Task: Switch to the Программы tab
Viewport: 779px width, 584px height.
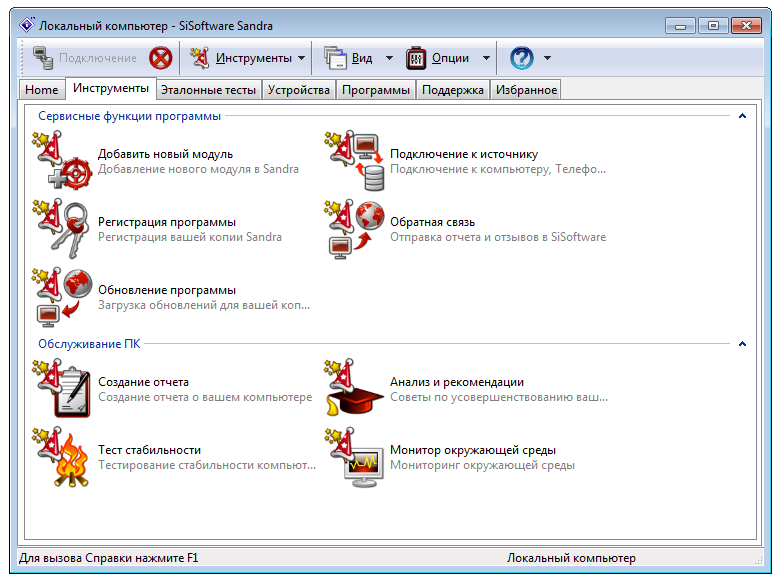Action: tap(376, 90)
